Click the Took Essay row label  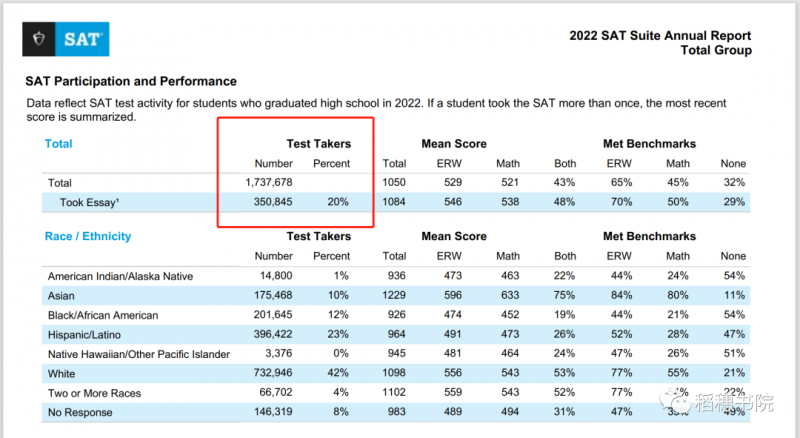pyautogui.click(x=89, y=203)
